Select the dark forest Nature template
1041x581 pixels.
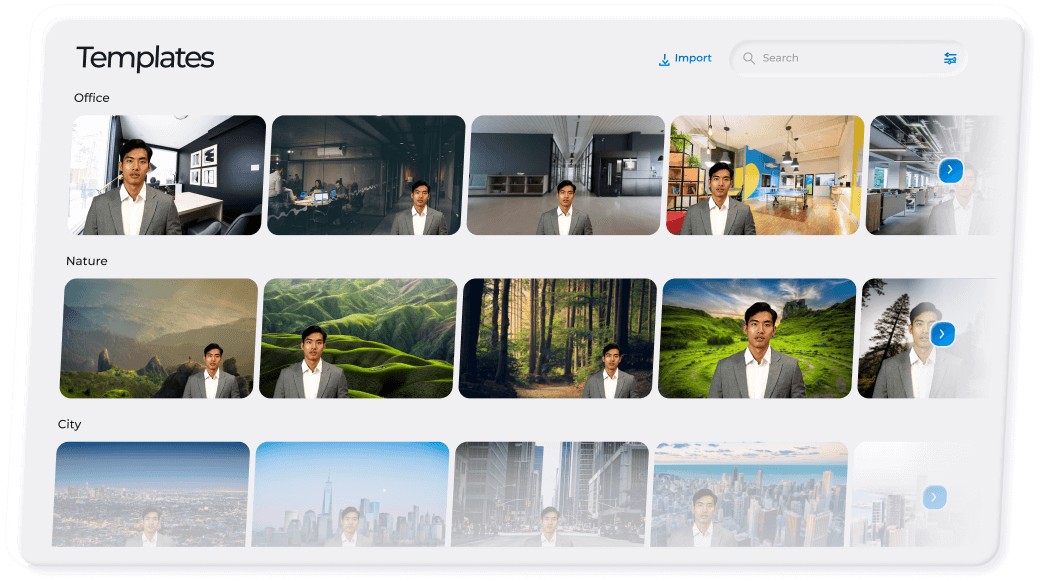tap(556, 338)
